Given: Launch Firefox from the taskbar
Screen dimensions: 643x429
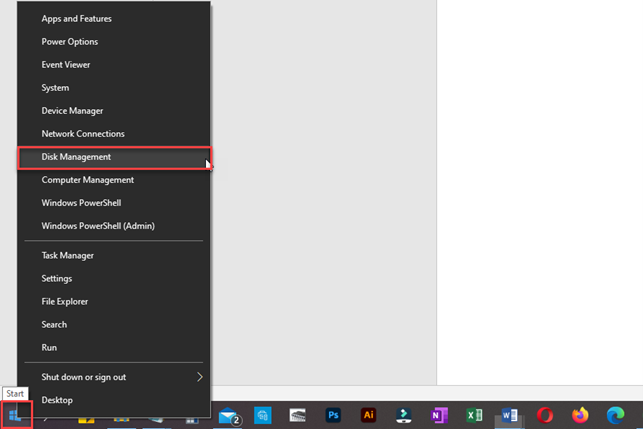Looking at the screenshot, I should point(580,416).
